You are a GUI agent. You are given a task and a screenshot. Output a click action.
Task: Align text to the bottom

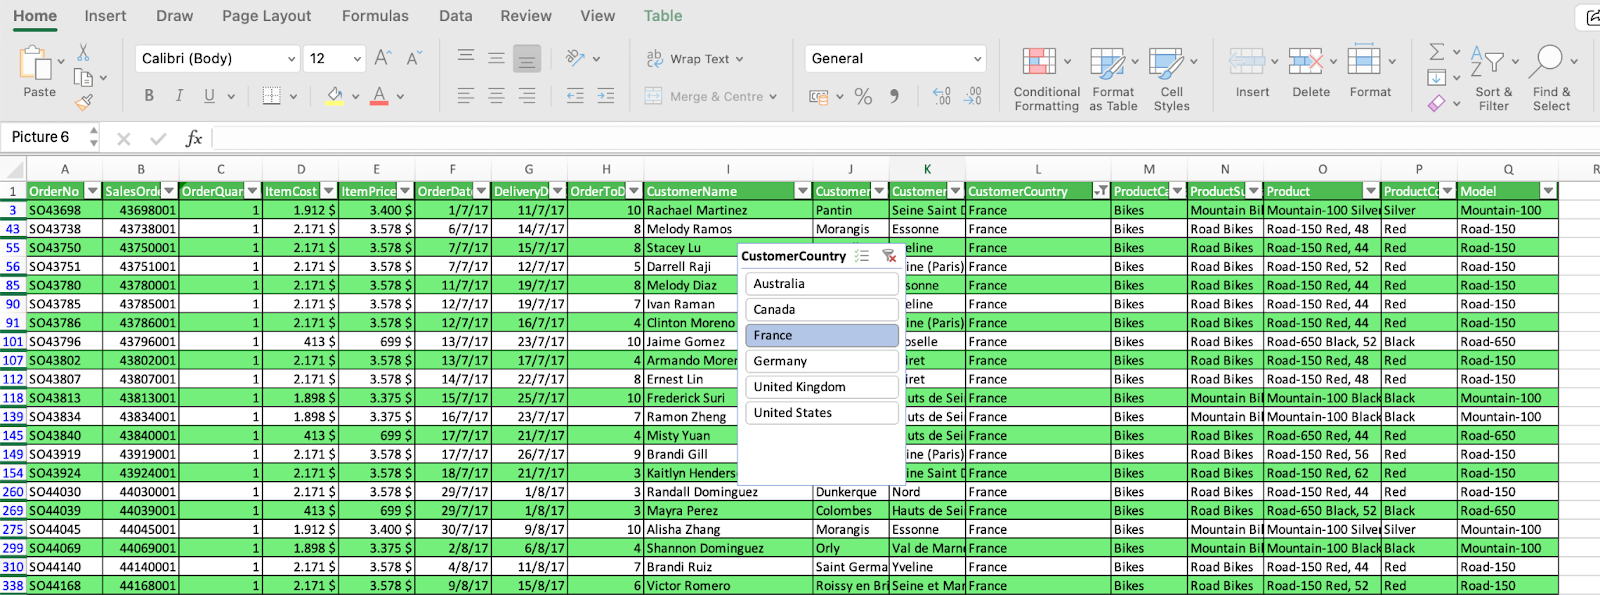[527, 59]
